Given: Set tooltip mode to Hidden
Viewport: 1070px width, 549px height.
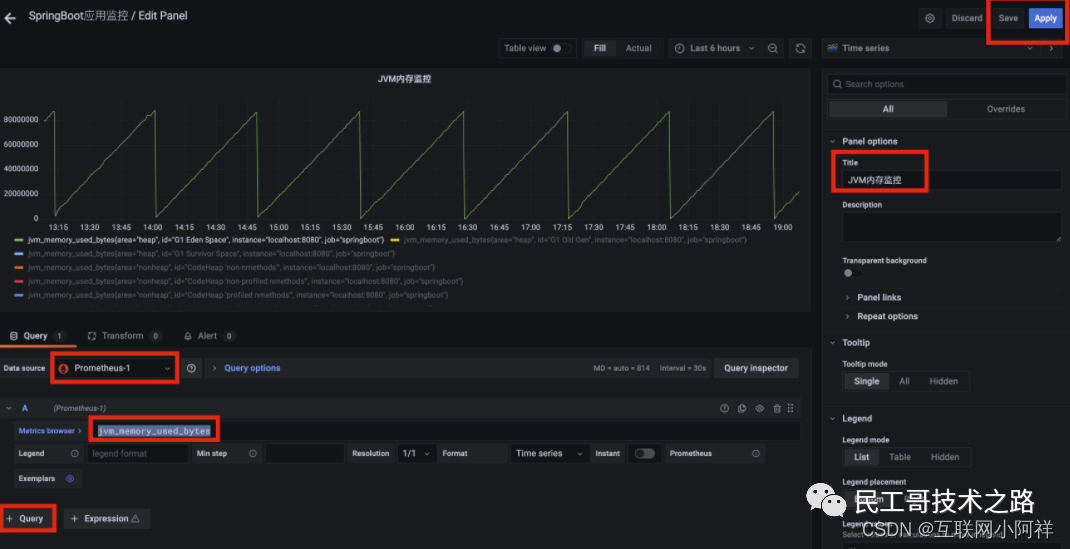Looking at the screenshot, I should [x=944, y=381].
